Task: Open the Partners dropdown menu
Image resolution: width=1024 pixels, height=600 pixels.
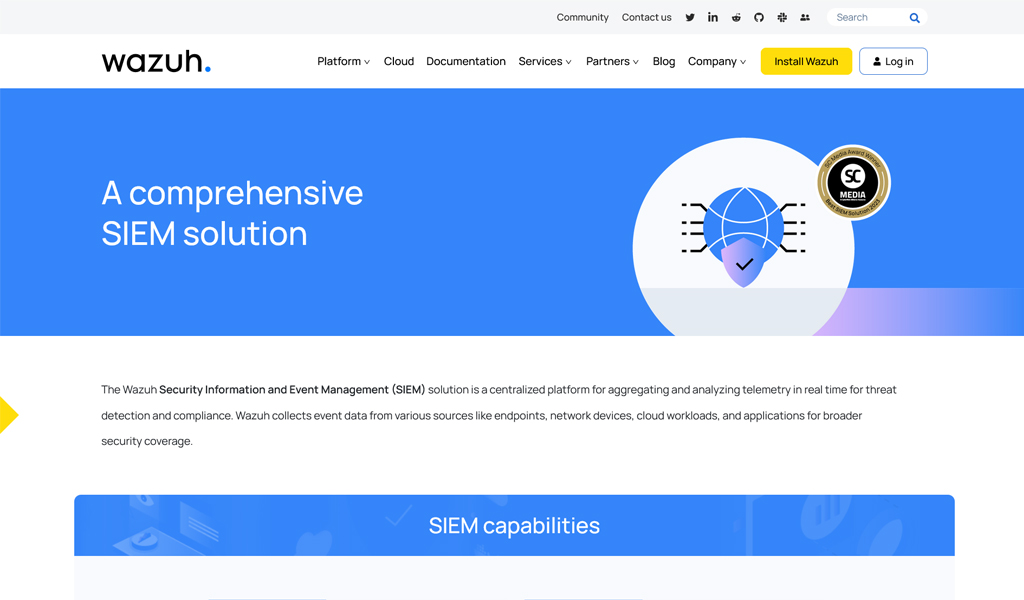Action: tap(612, 61)
